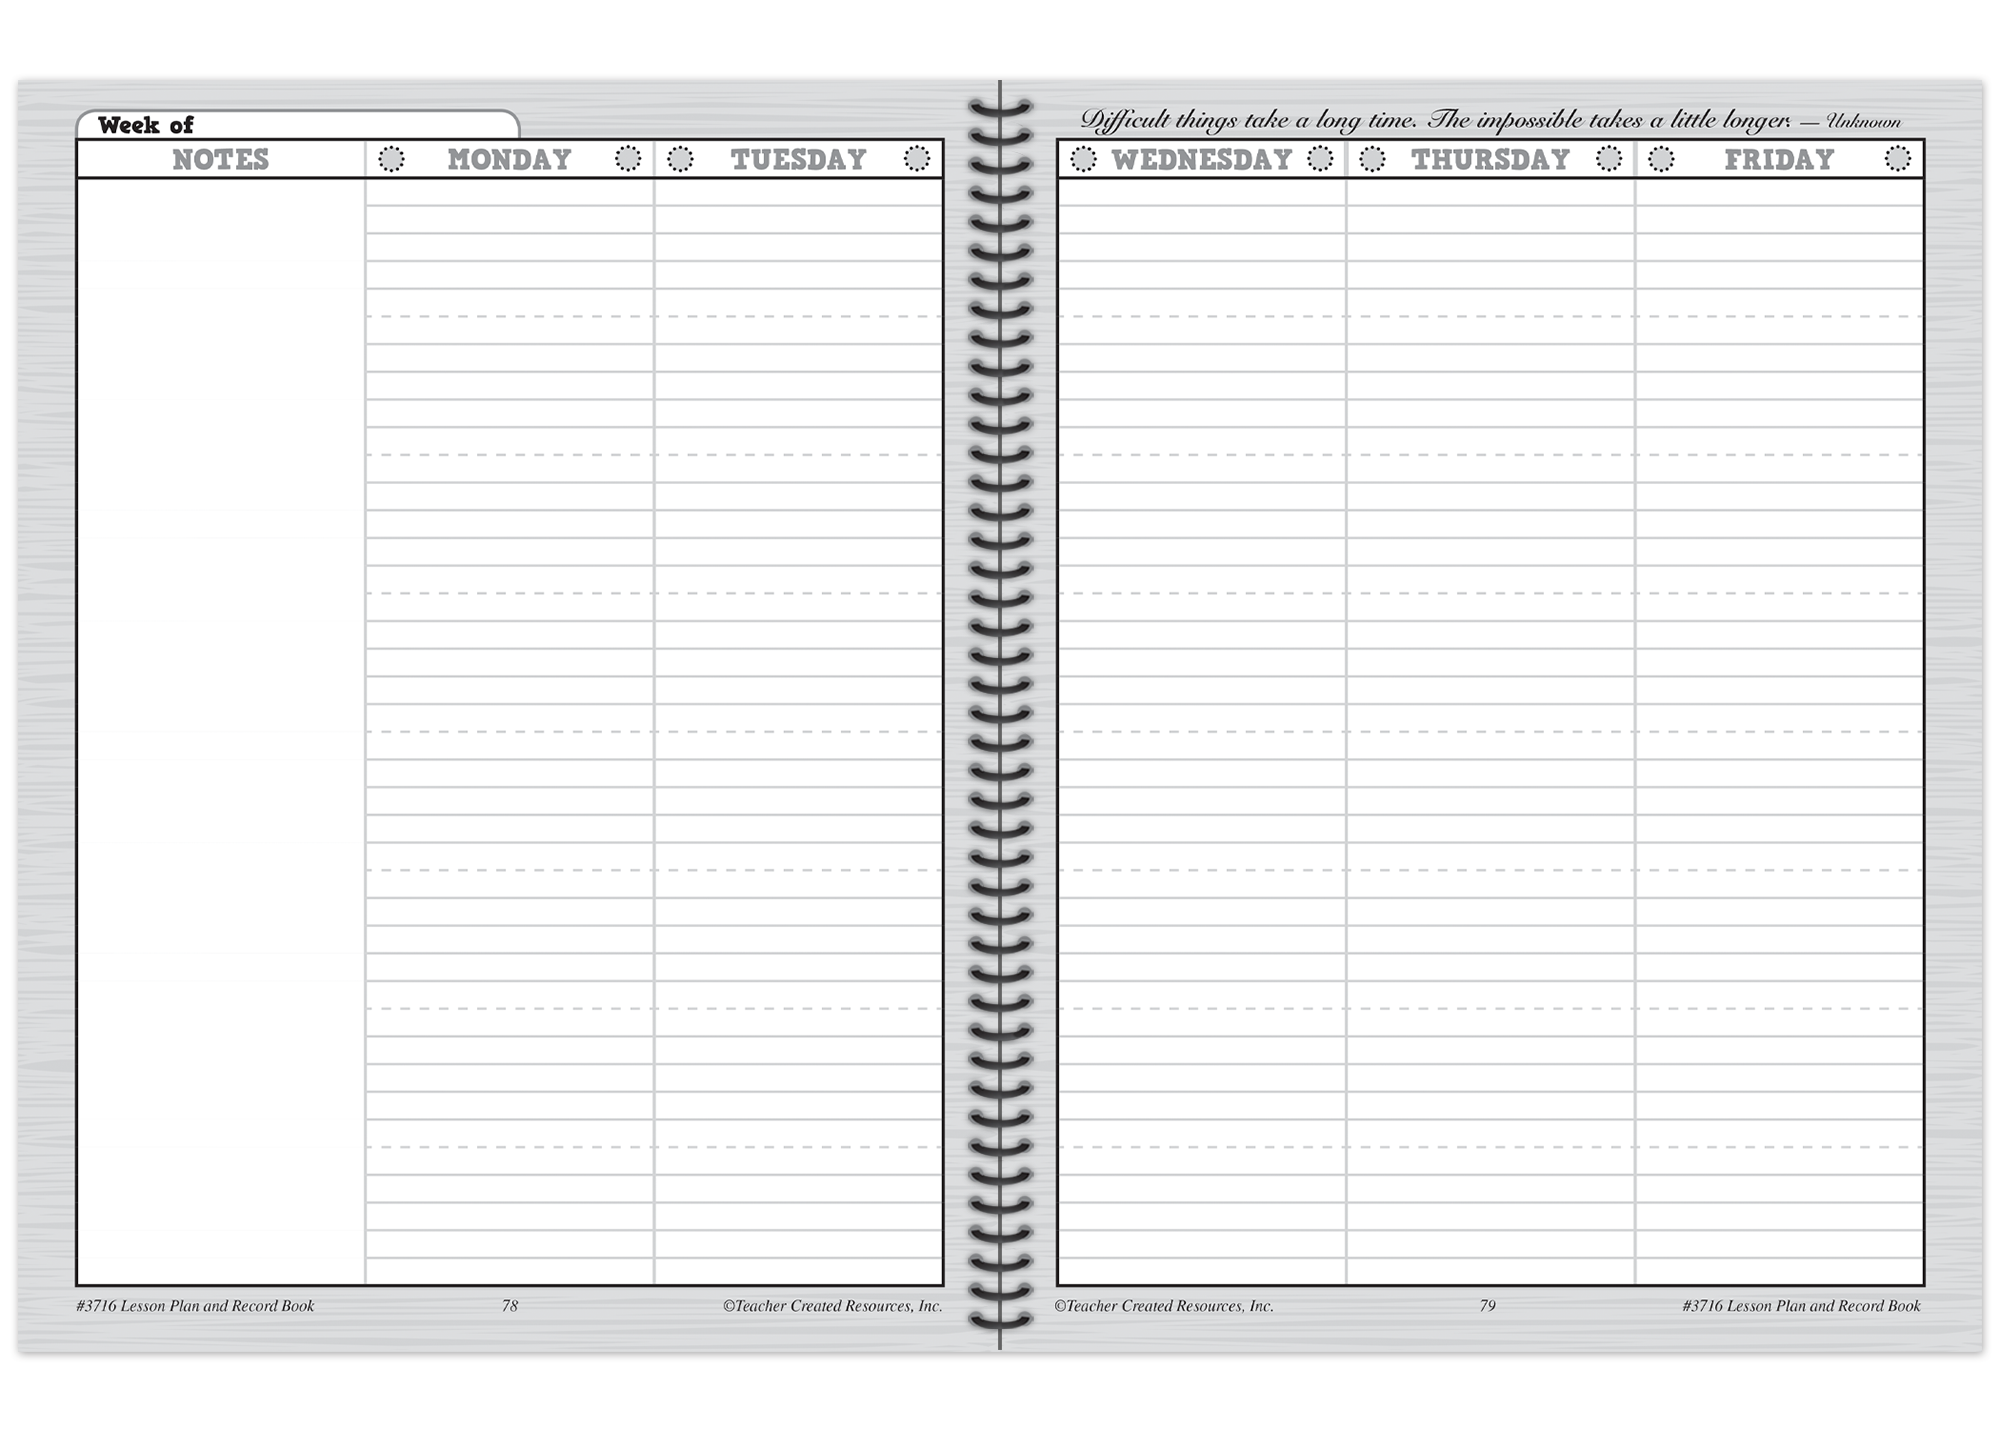The height and width of the screenshot is (1429, 2000).
Task: Click the dotted circle right of THURSDAY
Action: pyautogui.click(x=1609, y=159)
